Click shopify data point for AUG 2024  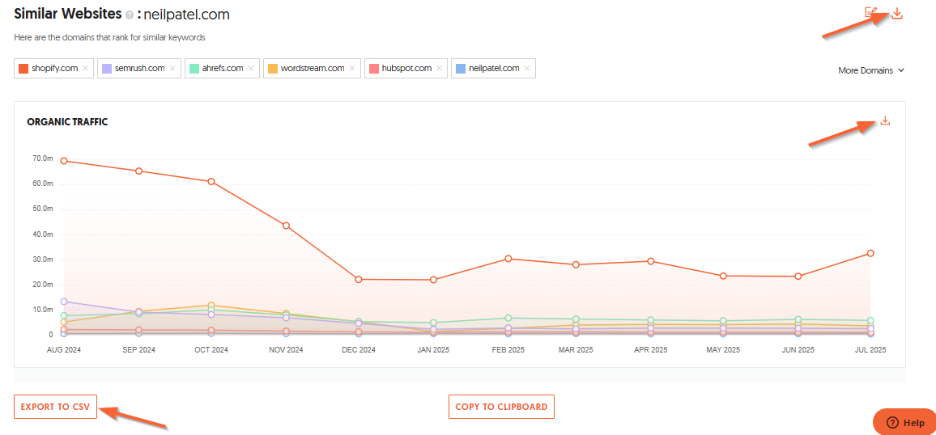point(64,161)
